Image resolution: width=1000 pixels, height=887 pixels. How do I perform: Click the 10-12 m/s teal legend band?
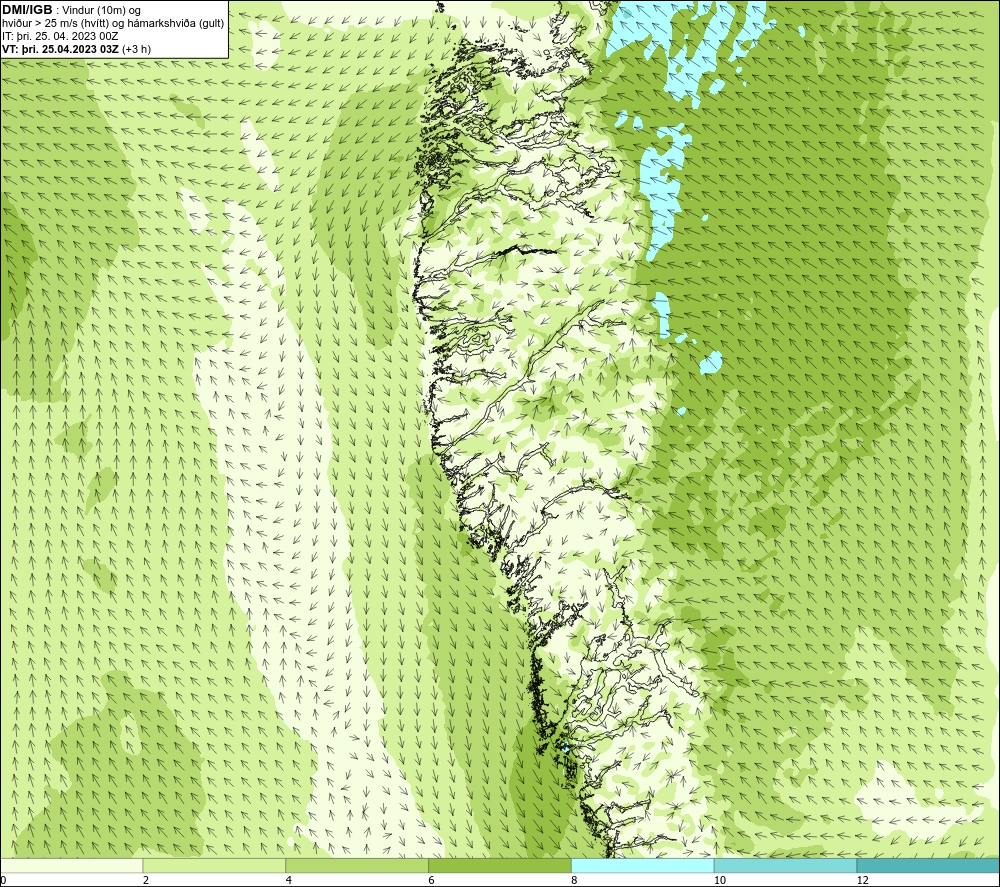(786, 866)
